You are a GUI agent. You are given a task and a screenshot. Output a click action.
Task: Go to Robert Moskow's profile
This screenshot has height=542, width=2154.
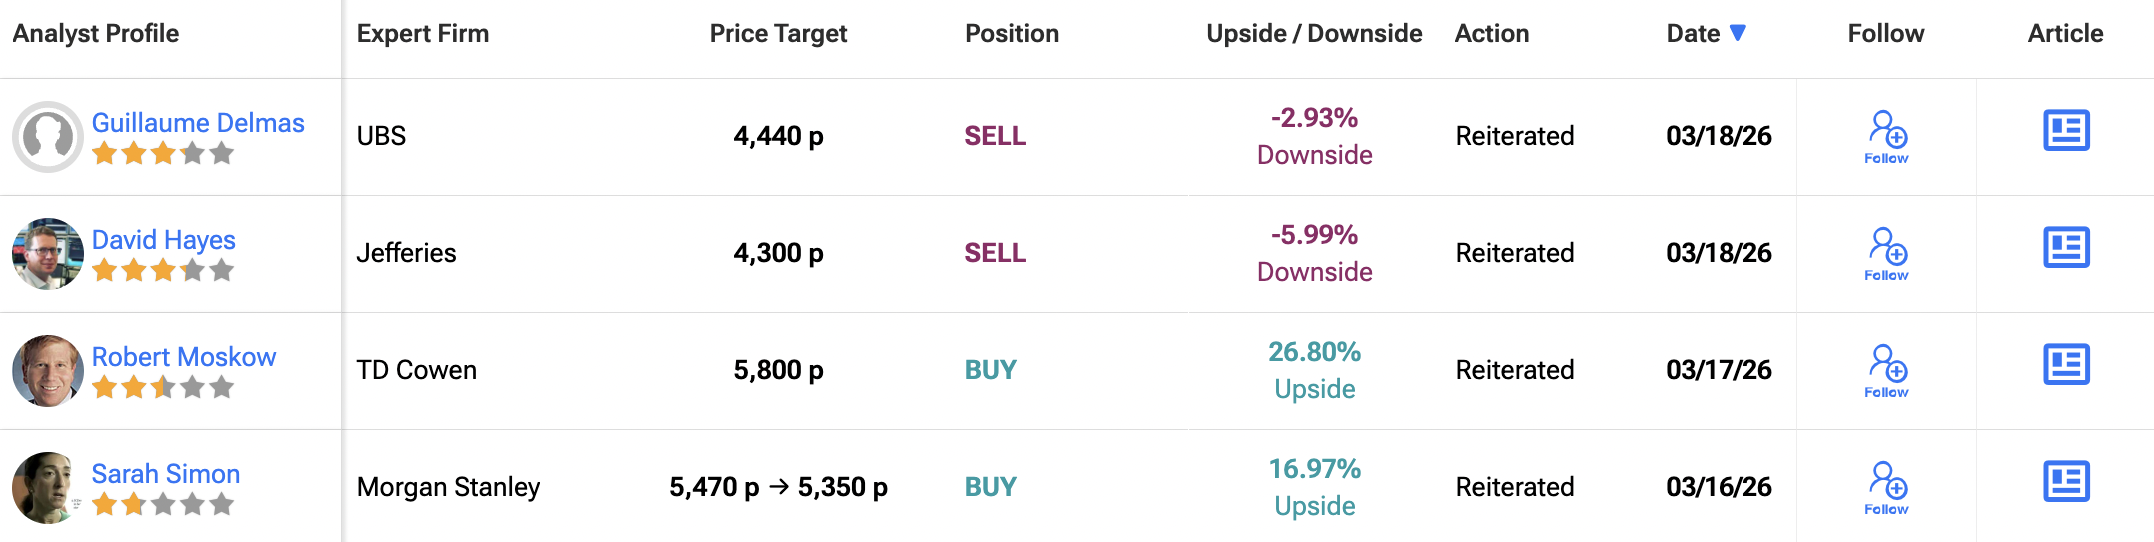pyautogui.click(x=184, y=357)
